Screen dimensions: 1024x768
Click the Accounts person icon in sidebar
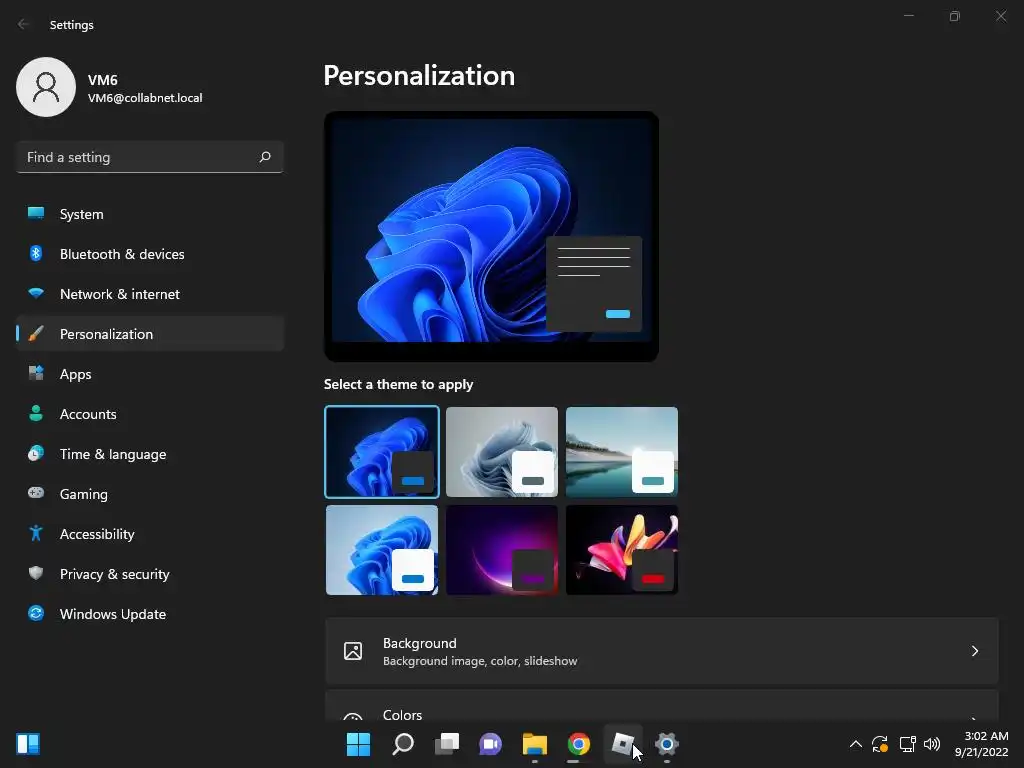point(36,413)
